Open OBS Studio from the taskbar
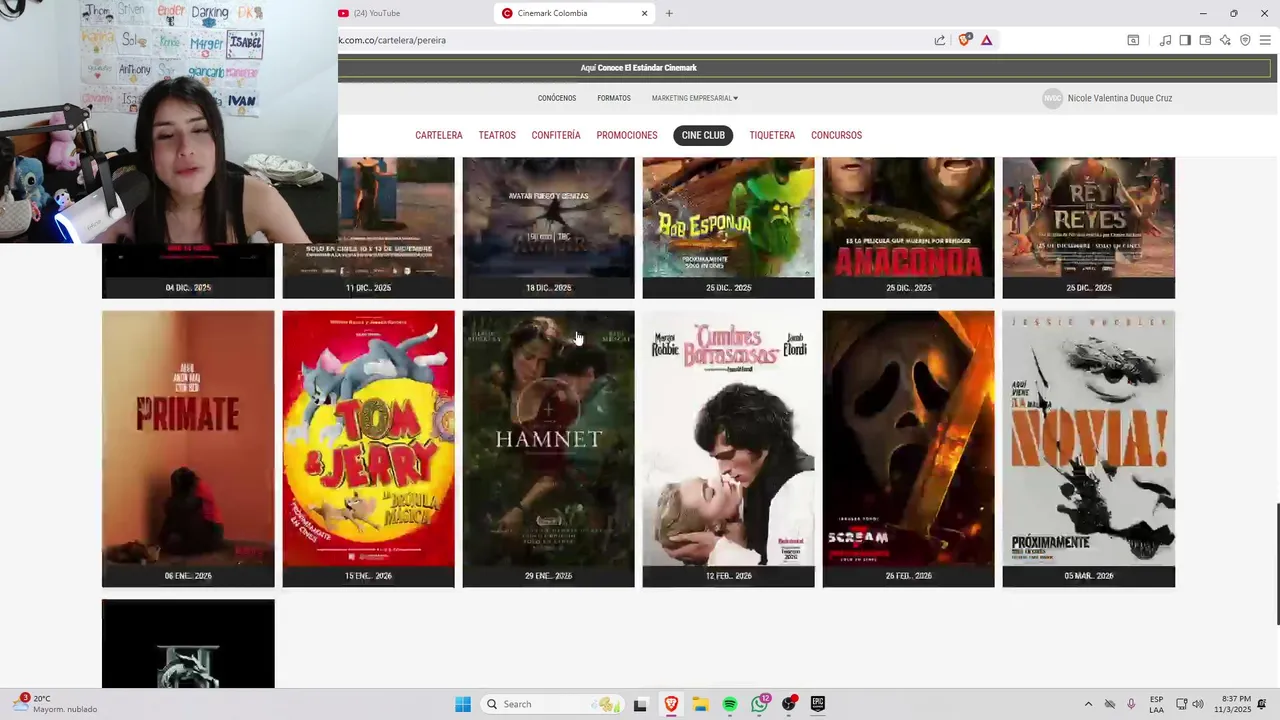 coord(789,704)
